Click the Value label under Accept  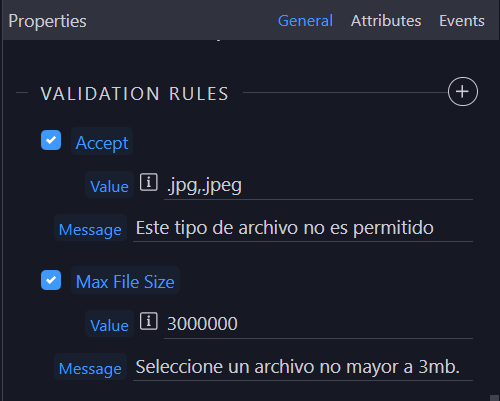tap(109, 185)
